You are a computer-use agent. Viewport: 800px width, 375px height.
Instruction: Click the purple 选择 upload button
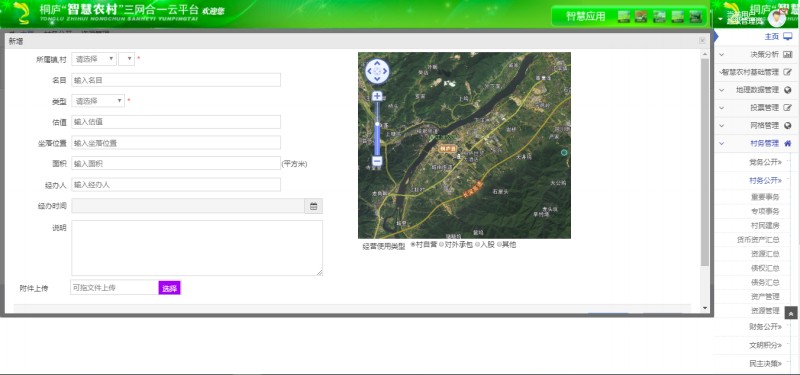pos(169,288)
